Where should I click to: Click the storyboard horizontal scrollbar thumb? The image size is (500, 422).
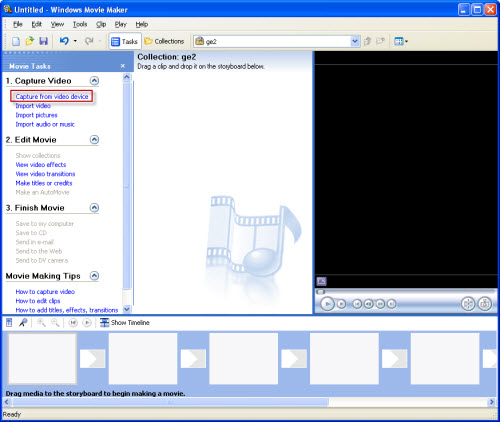[170, 402]
